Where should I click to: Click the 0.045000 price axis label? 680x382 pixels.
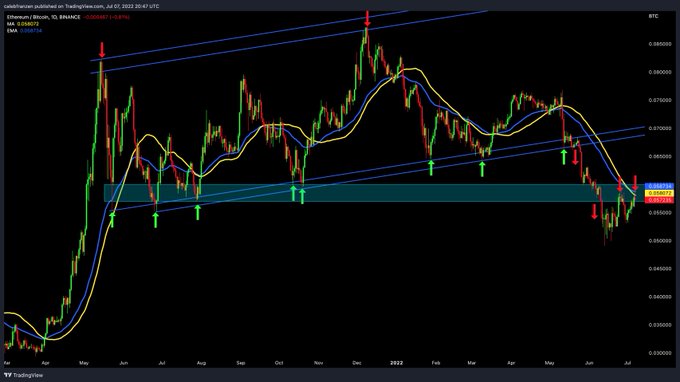(659, 269)
